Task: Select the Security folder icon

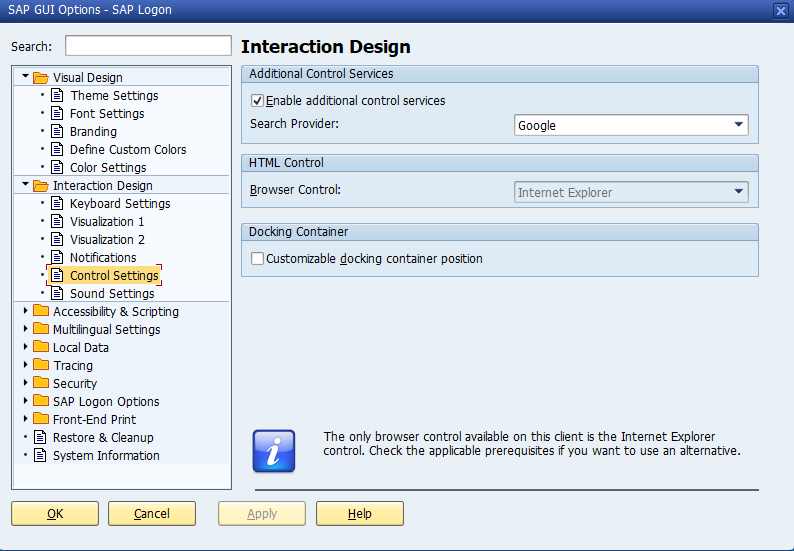Action: (41, 383)
